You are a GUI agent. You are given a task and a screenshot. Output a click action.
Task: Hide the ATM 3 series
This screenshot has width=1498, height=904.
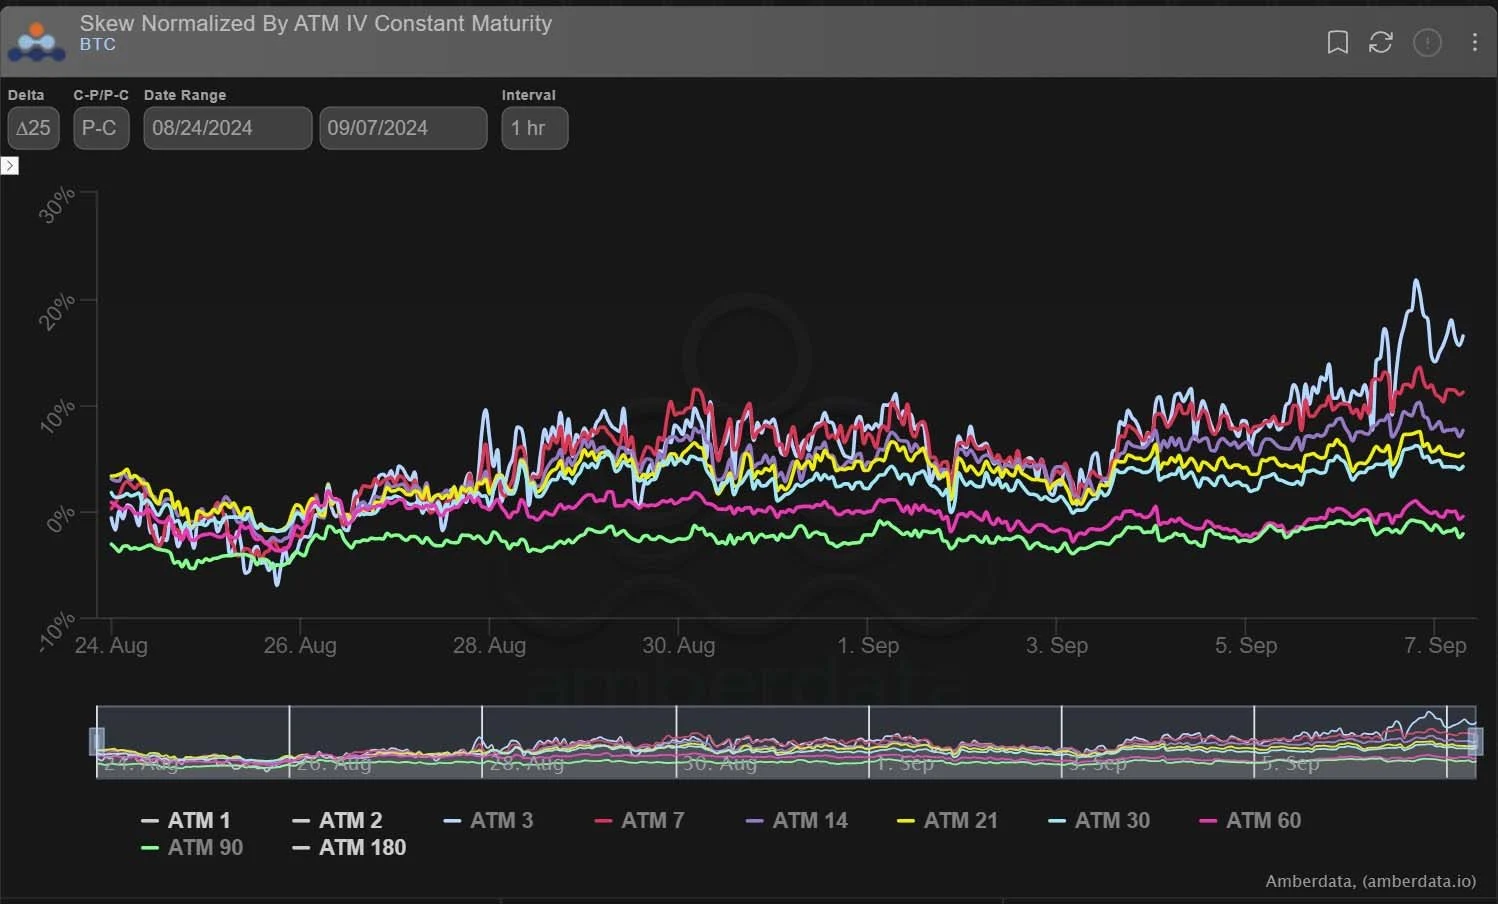tap(488, 820)
